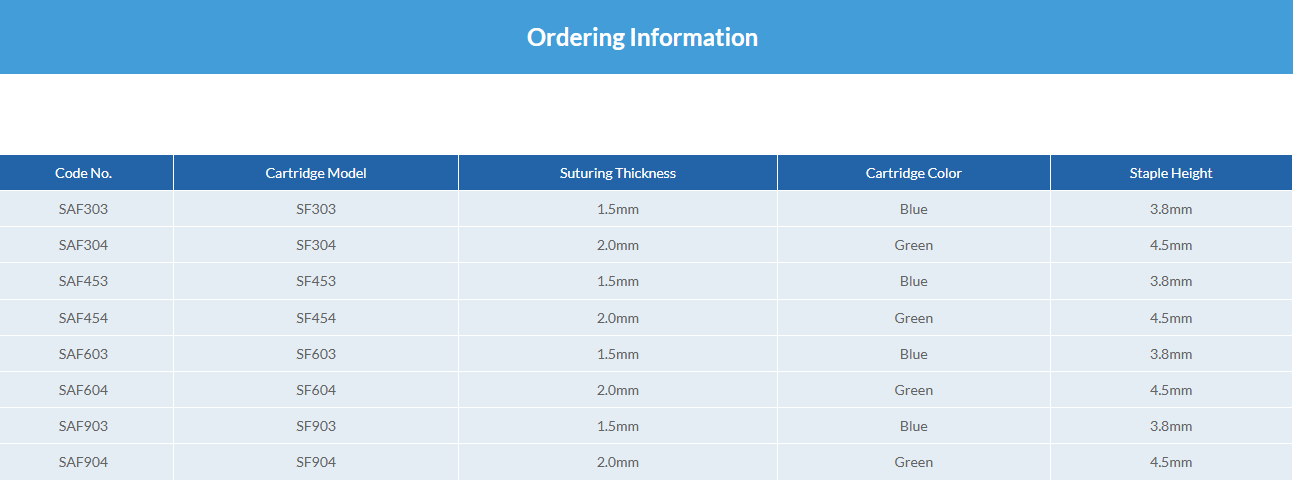Click code number SAF603
The height and width of the screenshot is (480, 1293).
[x=84, y=354]
